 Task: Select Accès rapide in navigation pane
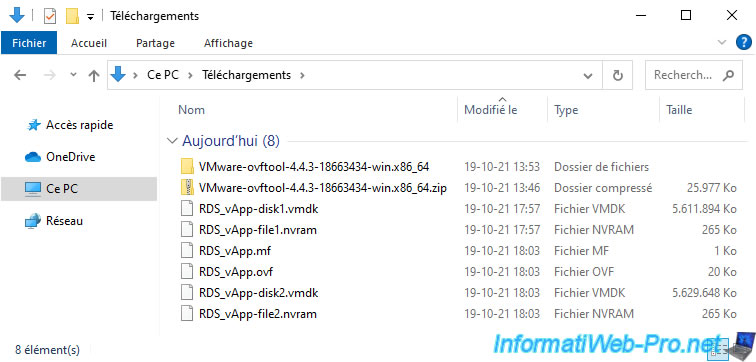point(80,125)
